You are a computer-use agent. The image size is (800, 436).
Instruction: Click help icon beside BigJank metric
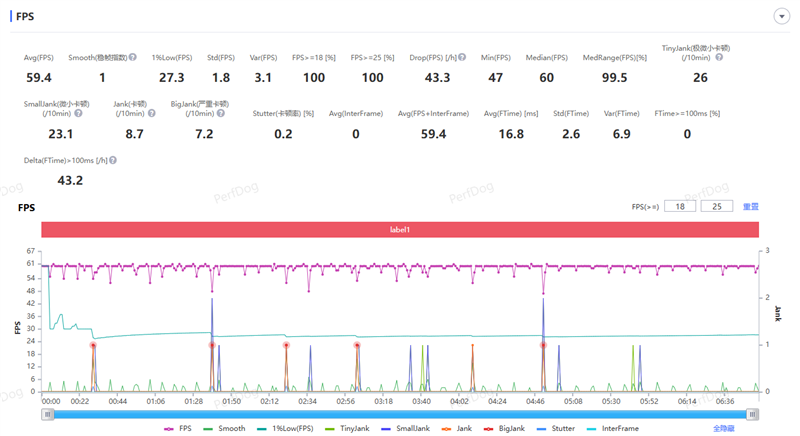click(x=223, y=114)
